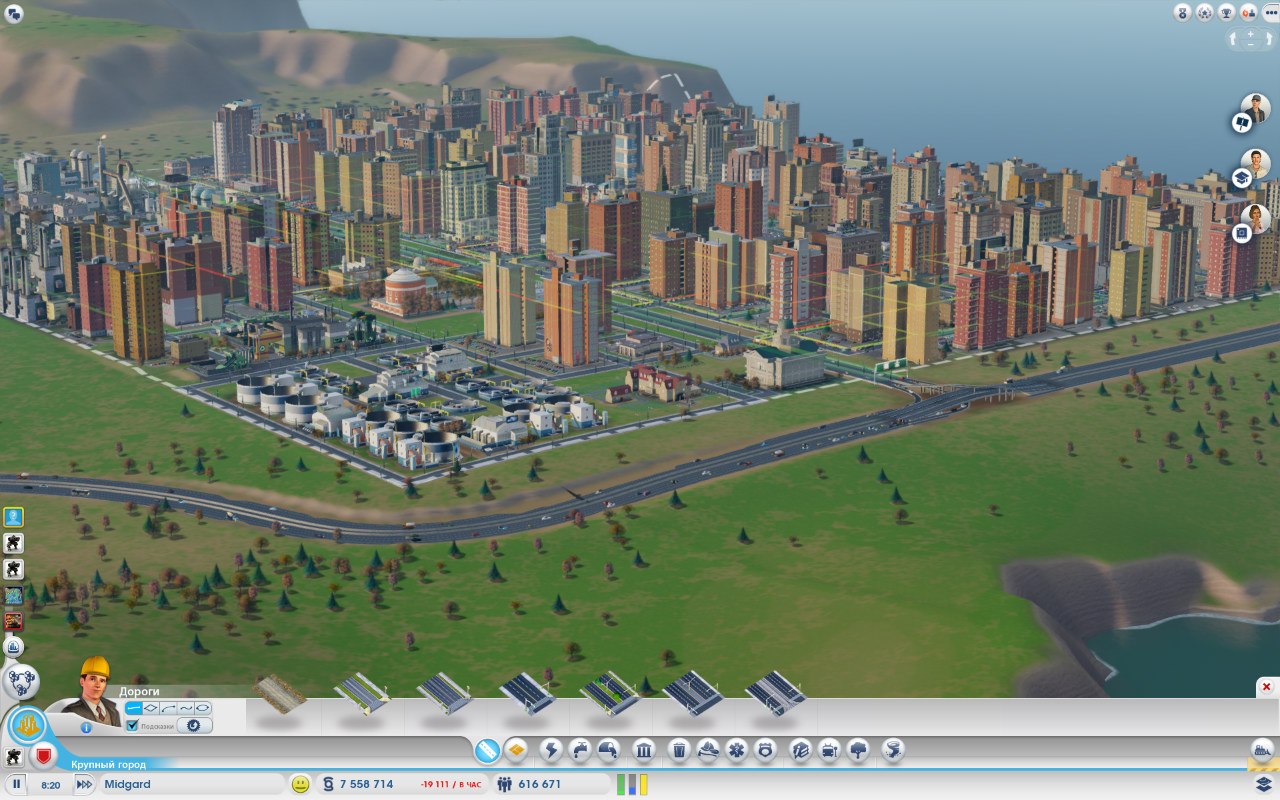The height and width of the screenshot is (800, 1280).
Task: Open the Mass transit bus menu
Action: tap(829, 749)
